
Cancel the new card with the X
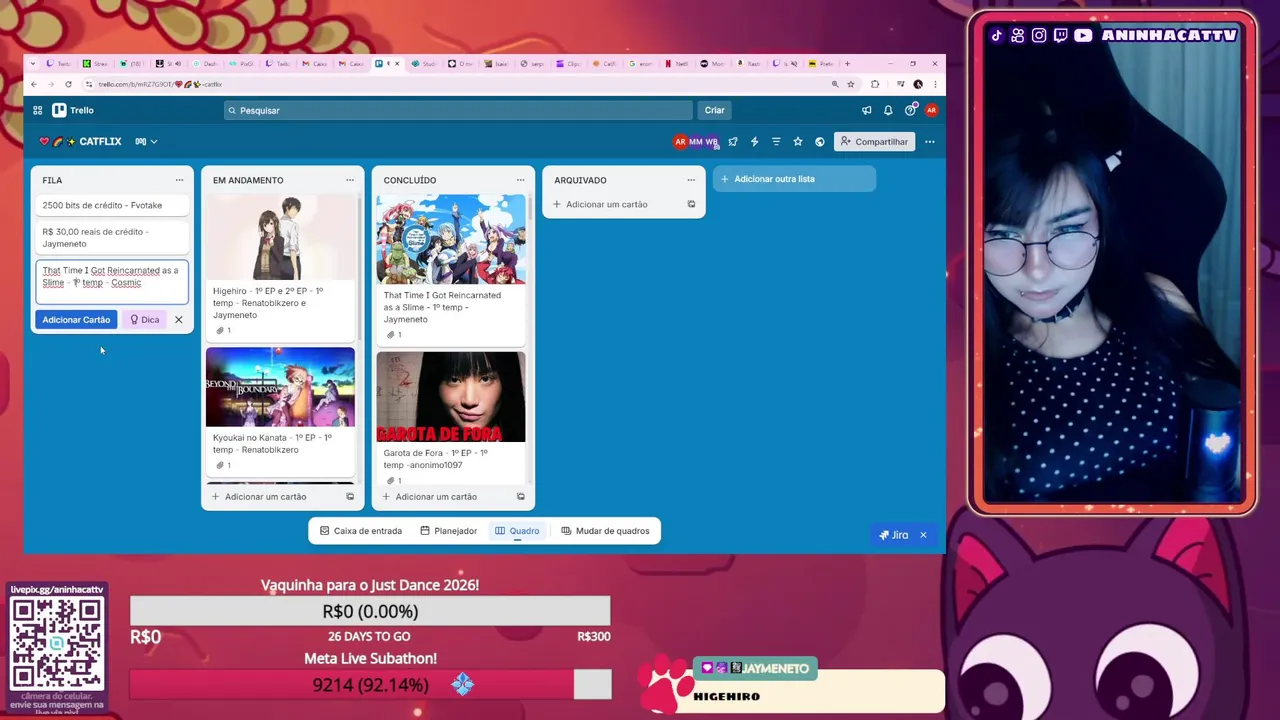[179, 320]
